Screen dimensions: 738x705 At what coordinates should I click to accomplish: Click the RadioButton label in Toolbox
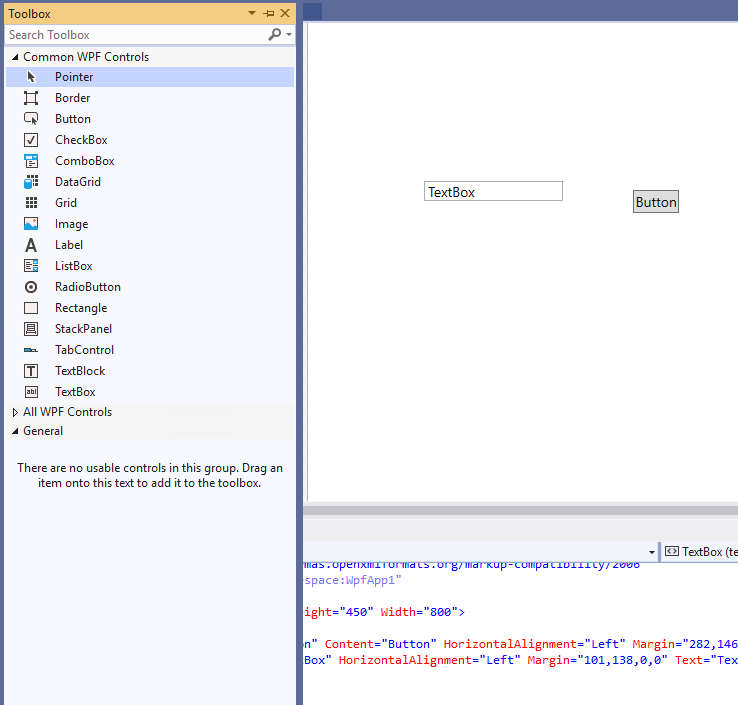[x=88, y=287]
